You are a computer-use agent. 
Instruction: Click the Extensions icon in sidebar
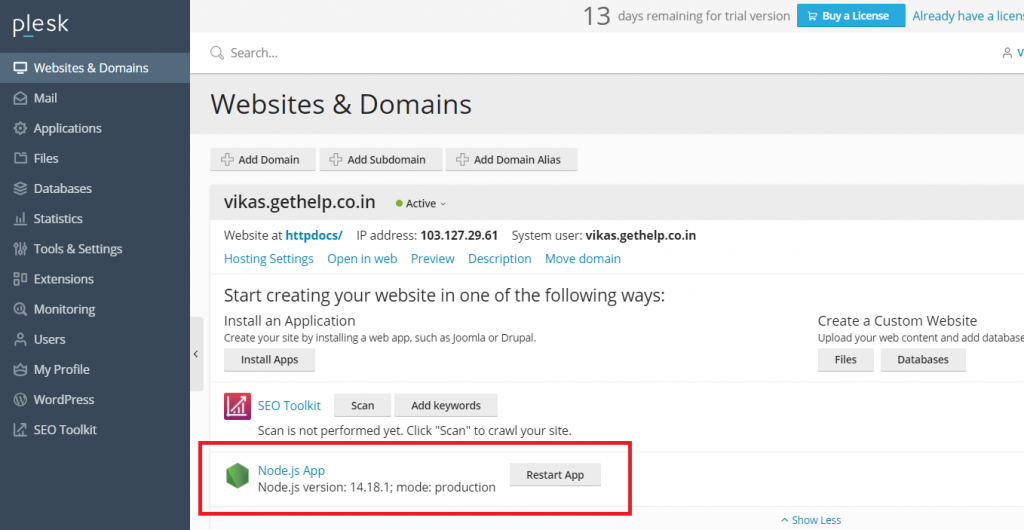point(20,279)
